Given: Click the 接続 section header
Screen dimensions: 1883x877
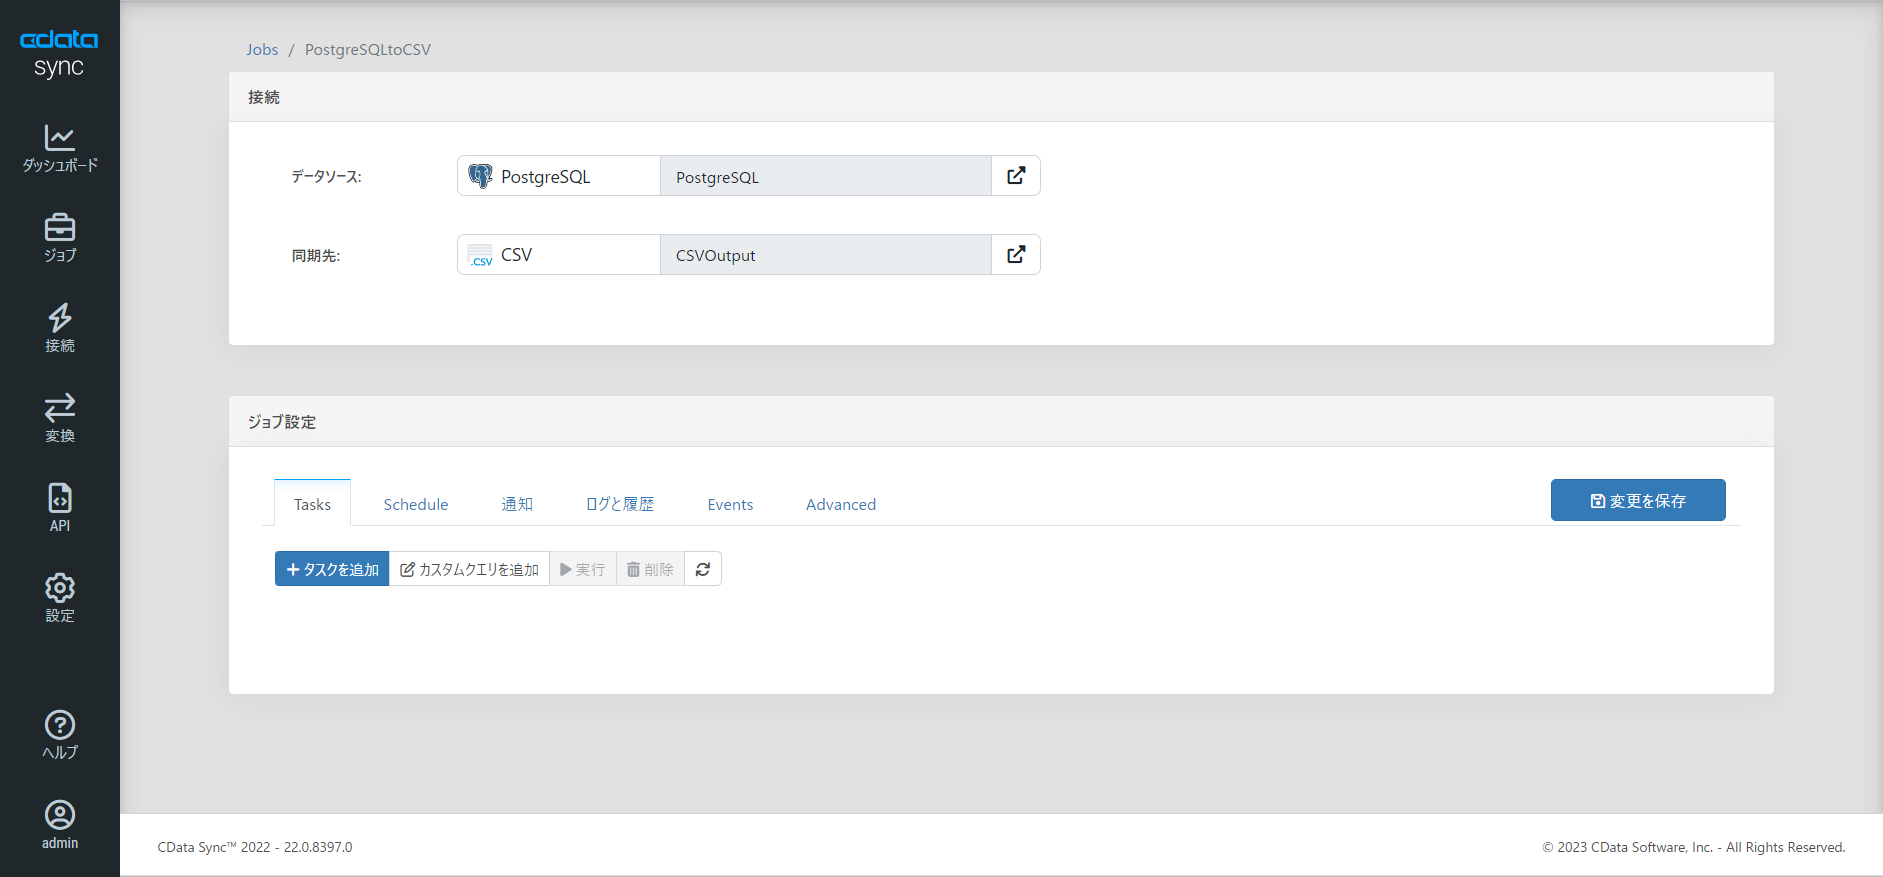Looking at the screenshot, I should point(264,97).
